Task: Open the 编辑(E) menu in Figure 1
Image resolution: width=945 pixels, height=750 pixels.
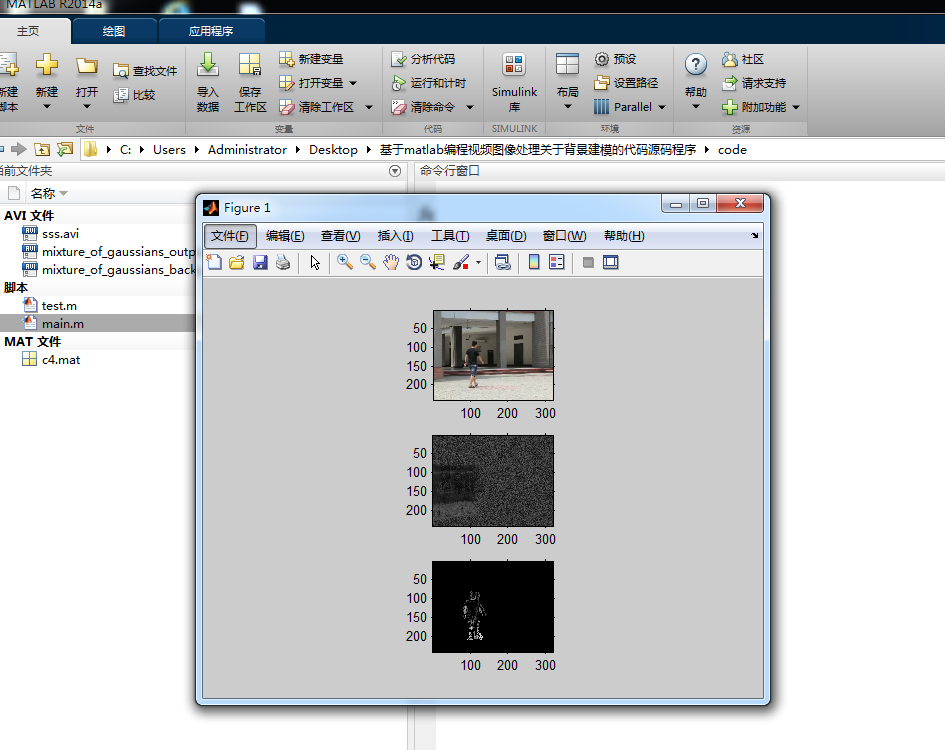Action: [x=285, y=236]
